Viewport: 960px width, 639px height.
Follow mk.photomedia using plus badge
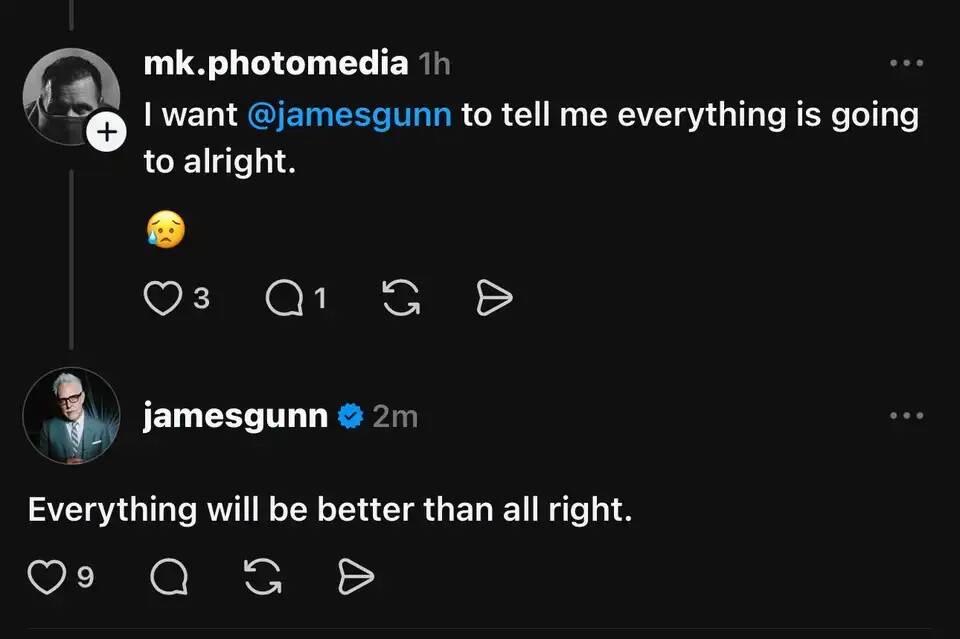point(106,133)
